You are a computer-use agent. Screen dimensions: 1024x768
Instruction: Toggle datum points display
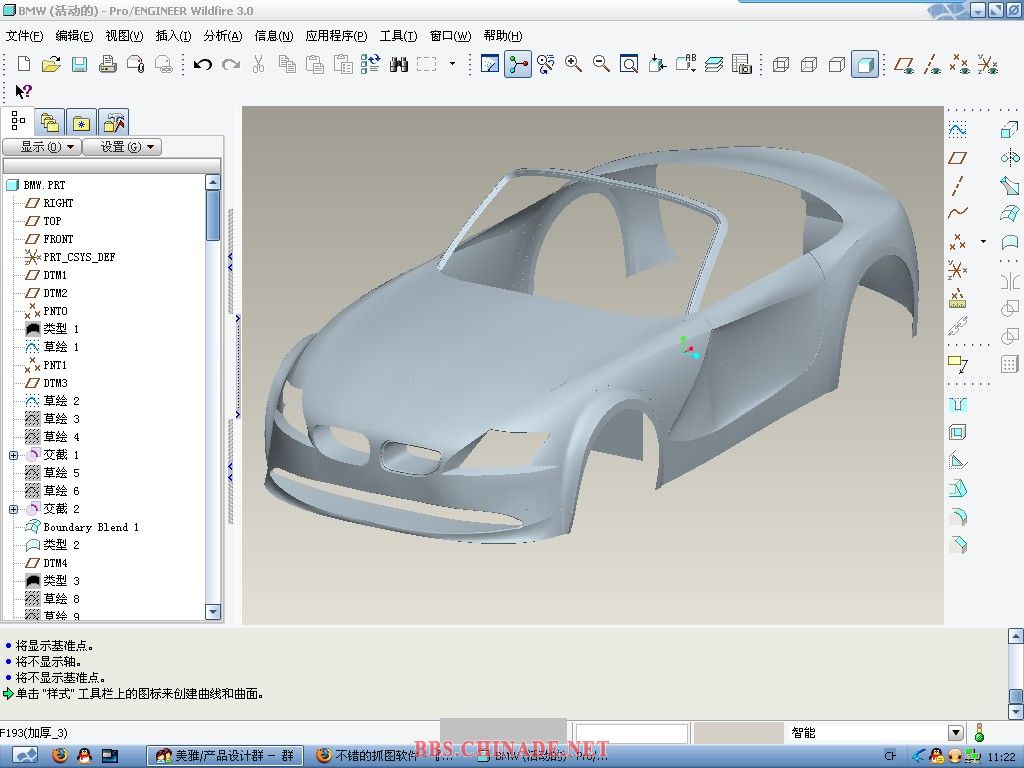960,64
